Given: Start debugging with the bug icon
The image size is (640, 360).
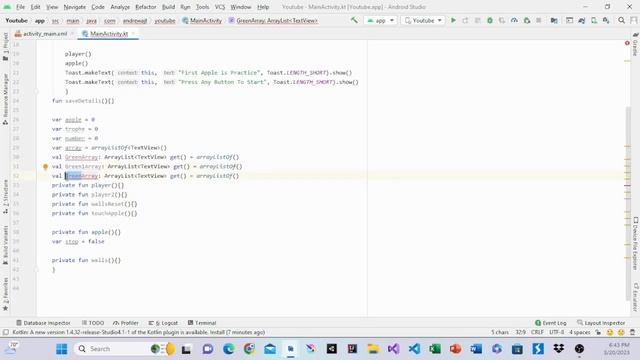Looking at the screenshot, I should coord(490,20).
